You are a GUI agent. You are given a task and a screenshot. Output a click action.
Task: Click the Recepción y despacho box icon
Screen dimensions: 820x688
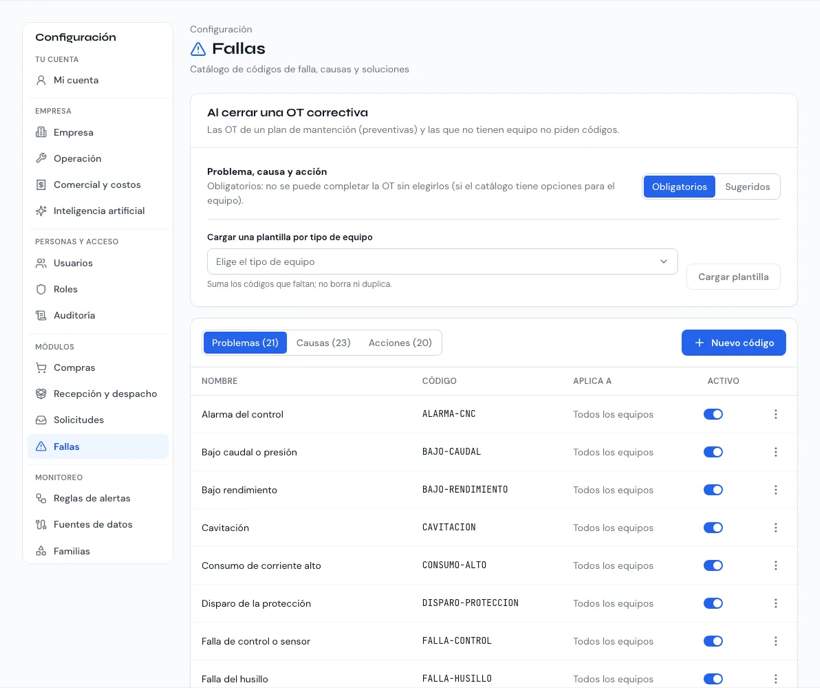point(41,394)
